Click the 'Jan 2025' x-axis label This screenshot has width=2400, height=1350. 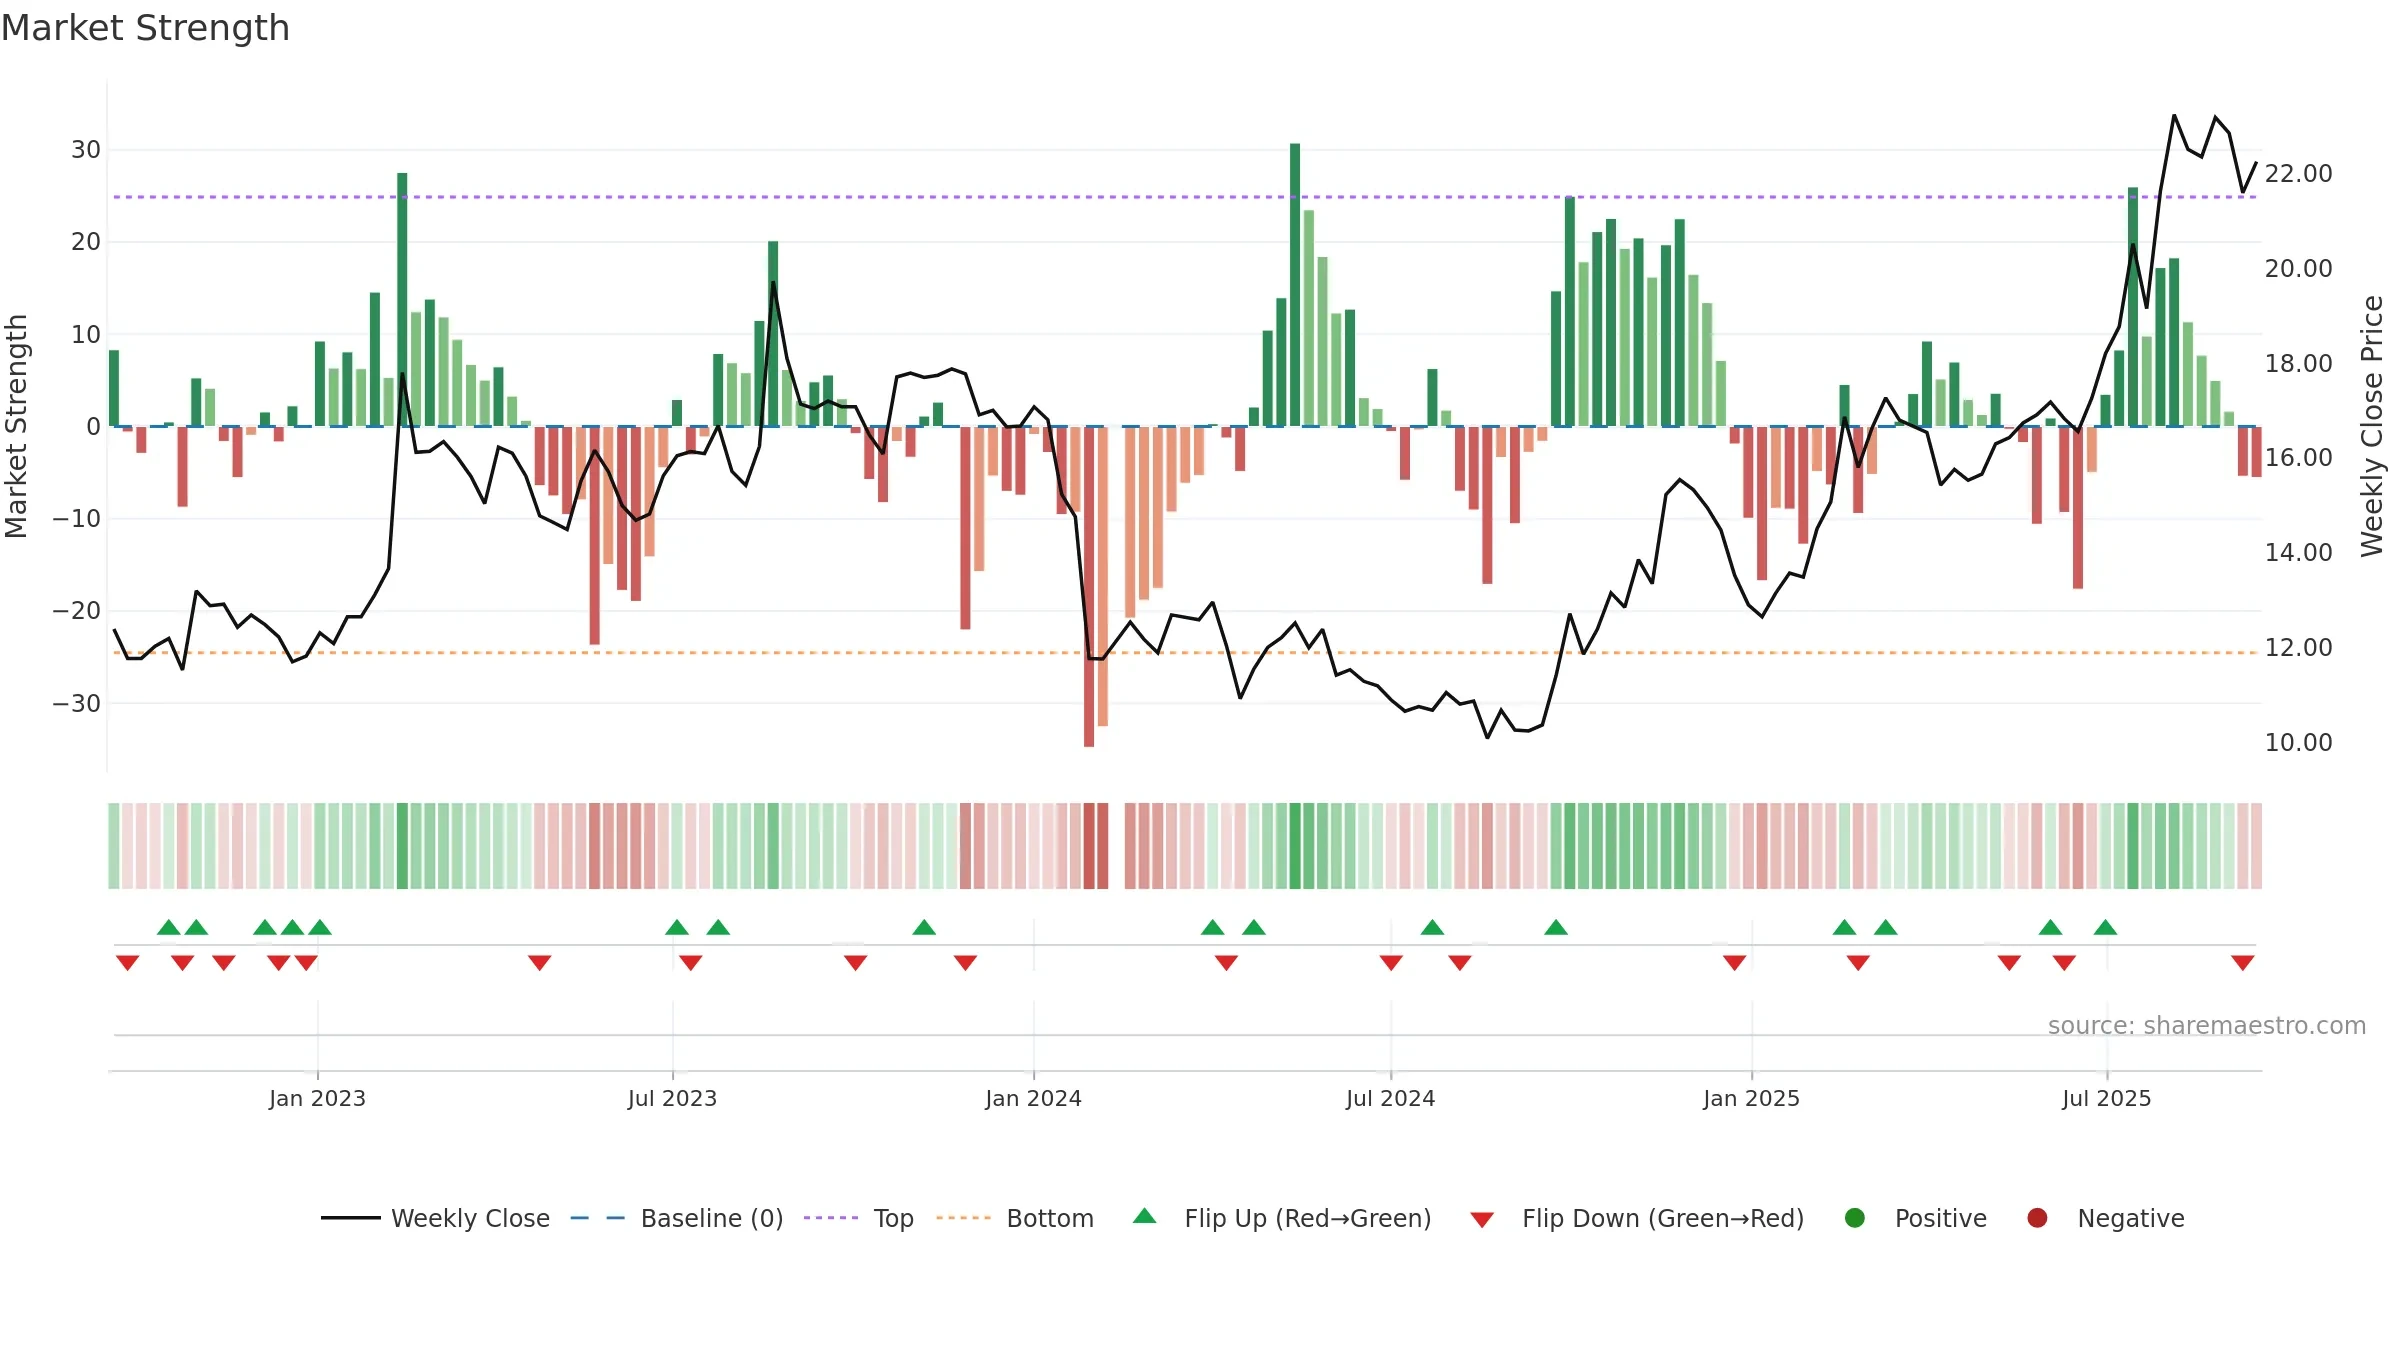(1751, 1098)
